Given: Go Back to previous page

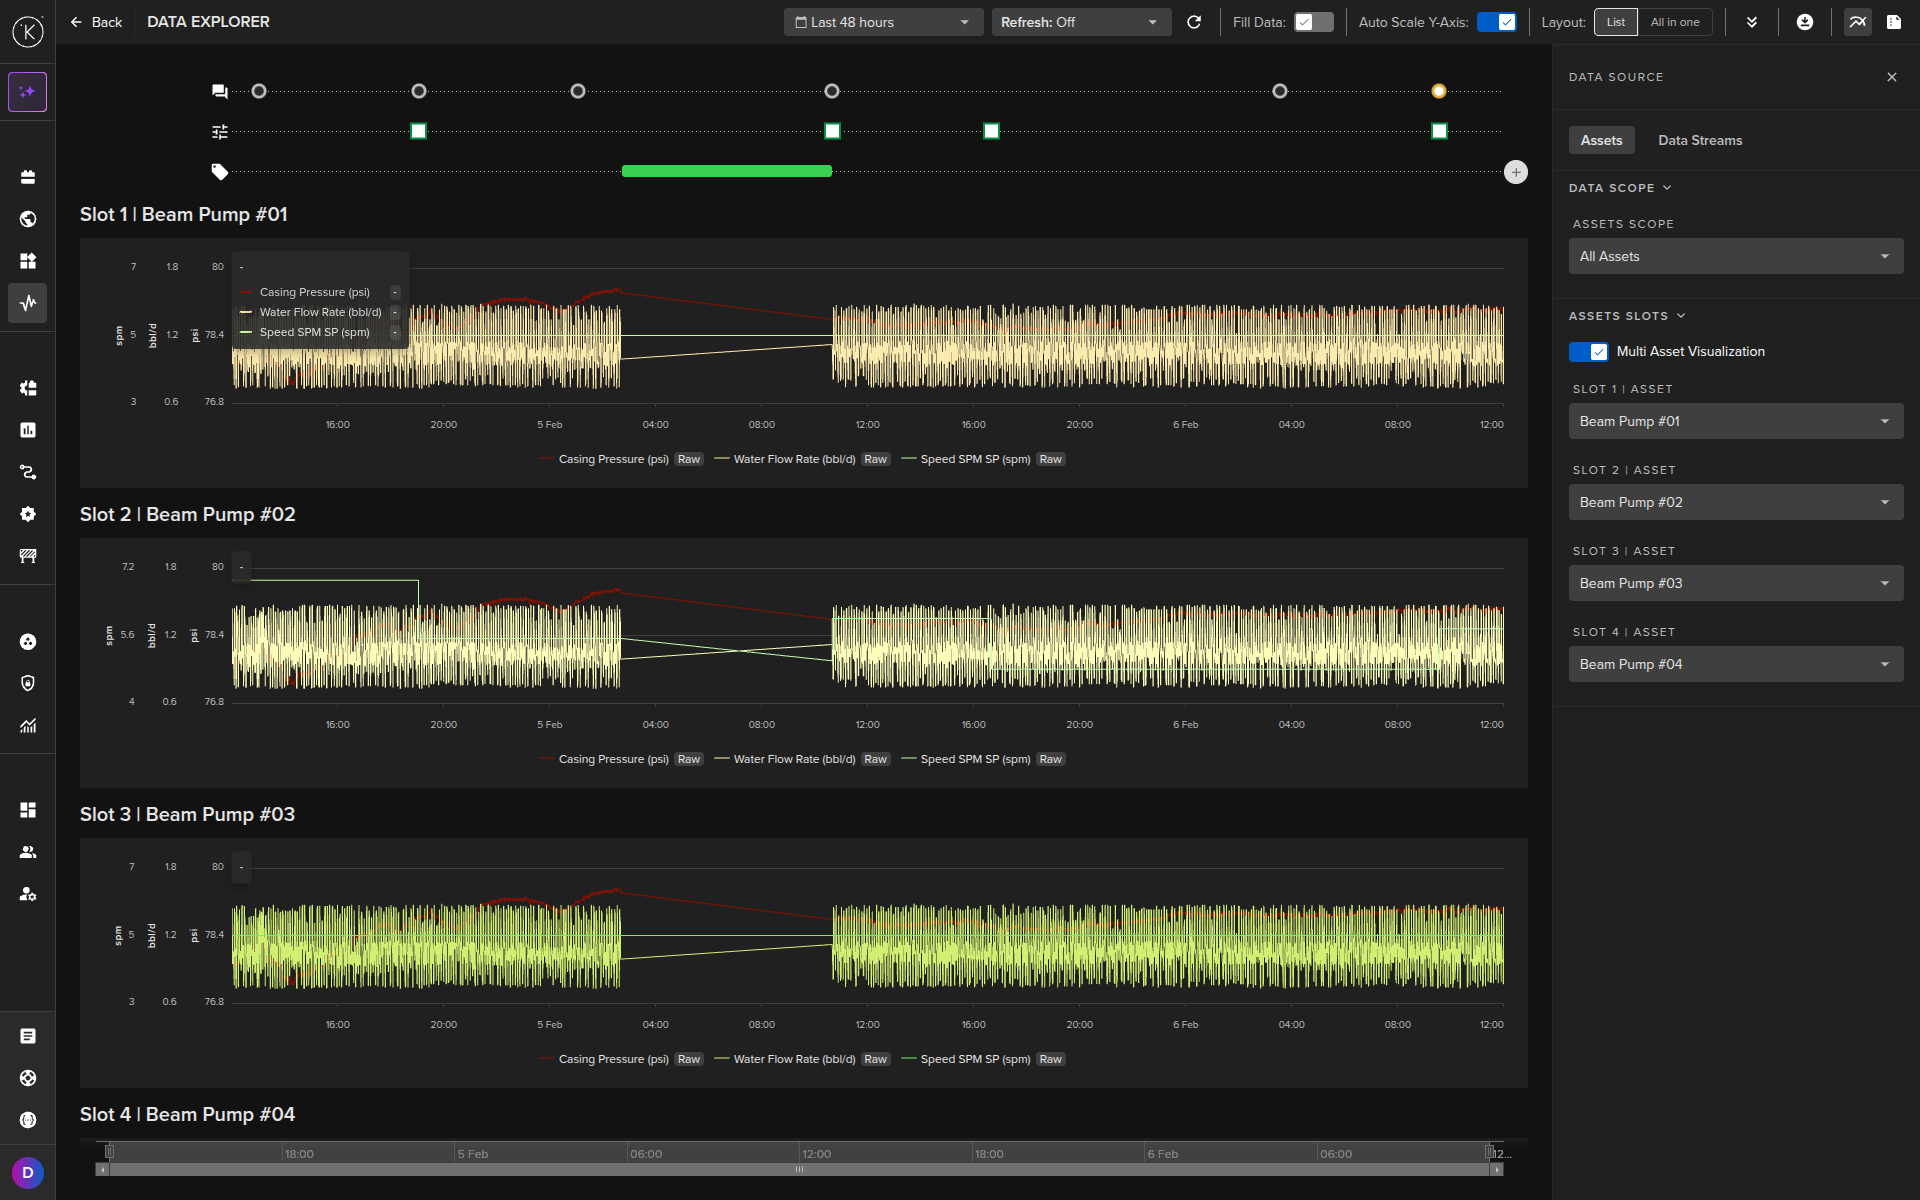Looking at the screenshot, I should pos(96,22).
